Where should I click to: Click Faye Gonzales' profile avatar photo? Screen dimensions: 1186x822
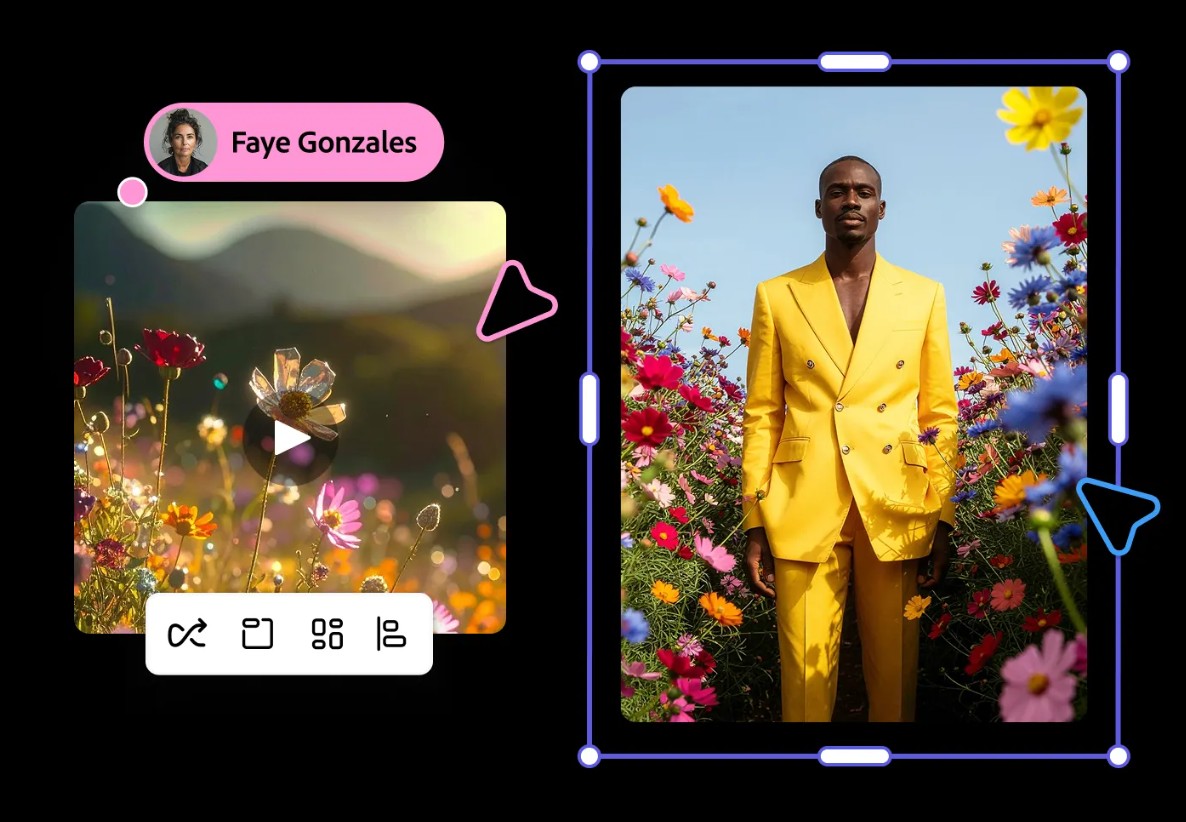(x=182, y=142)
